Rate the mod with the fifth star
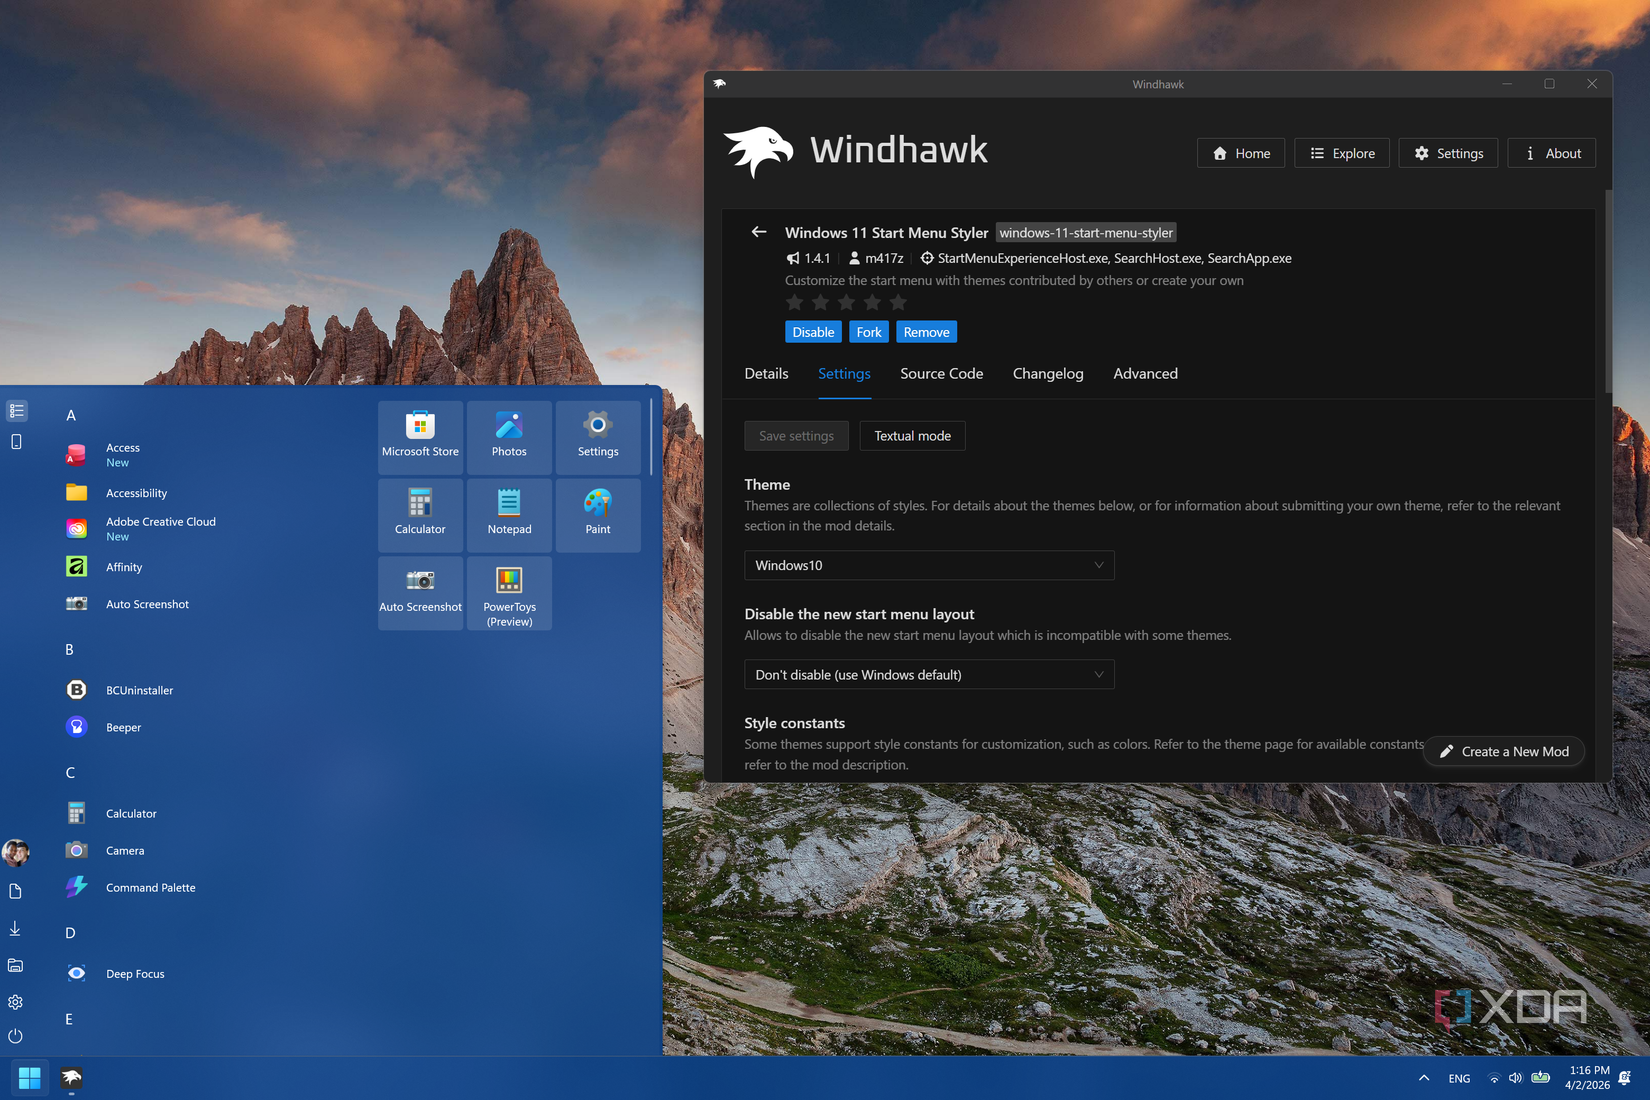This screenshot has height=1100, width=1650. [x=898, y=302]
